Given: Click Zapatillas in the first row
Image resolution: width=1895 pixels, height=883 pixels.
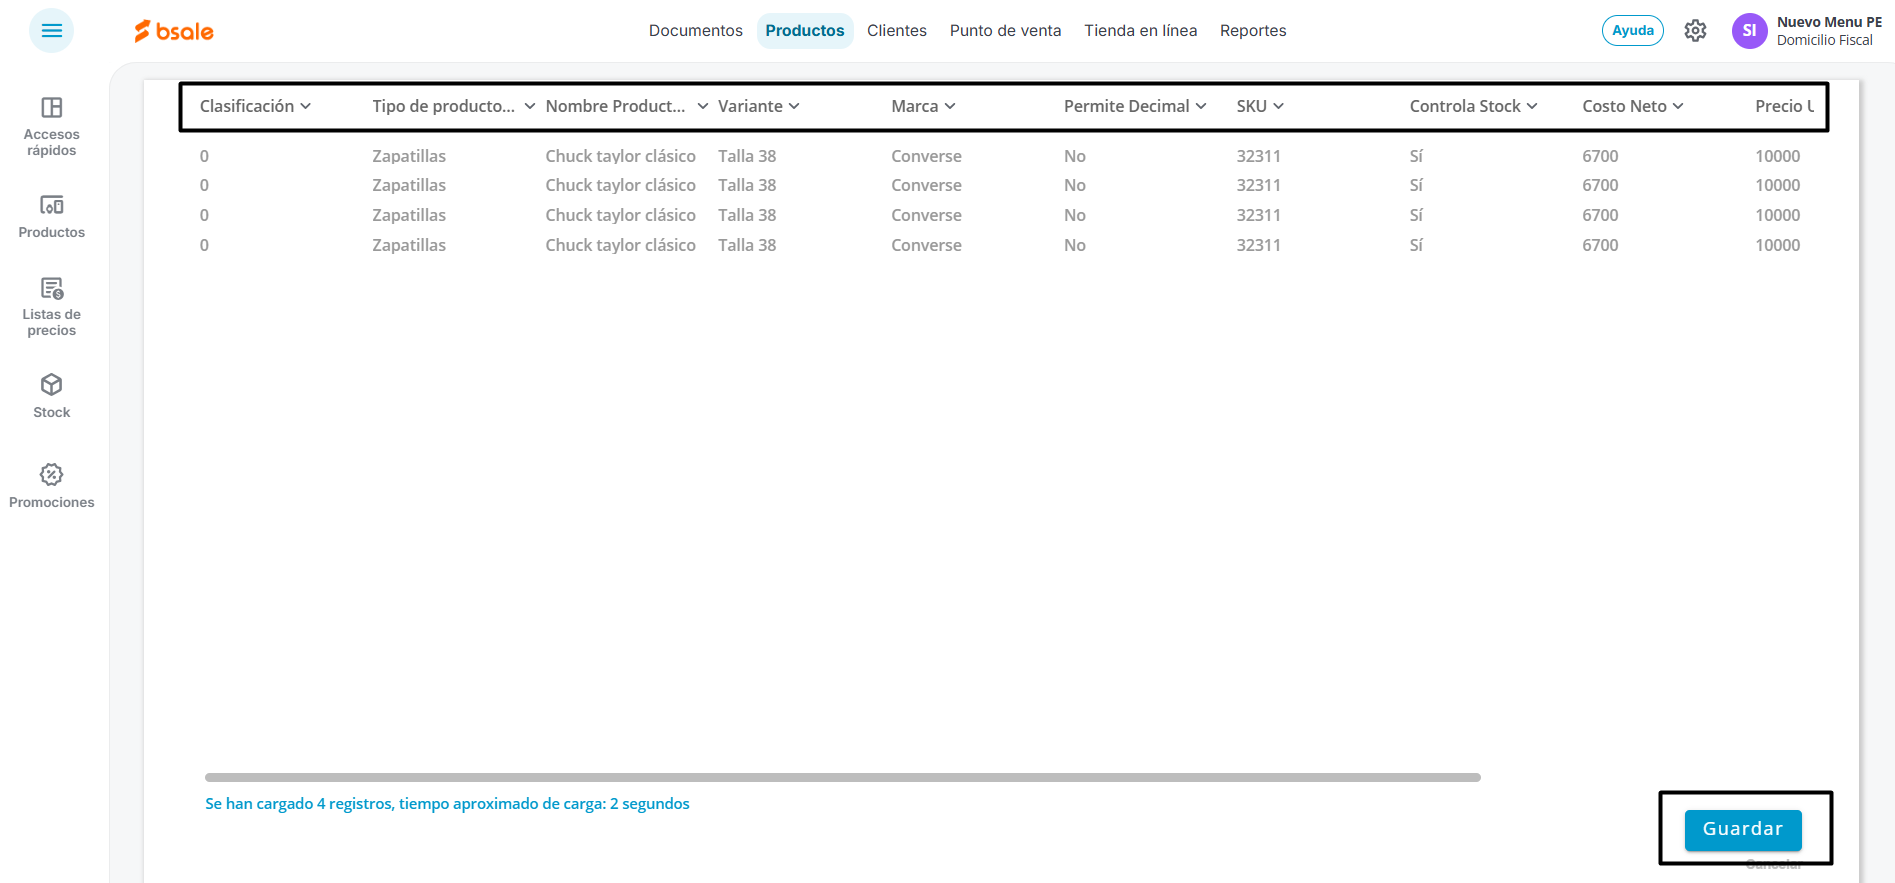Looking at the screenshot, I should pyautogui.click(x=409, y=156).
